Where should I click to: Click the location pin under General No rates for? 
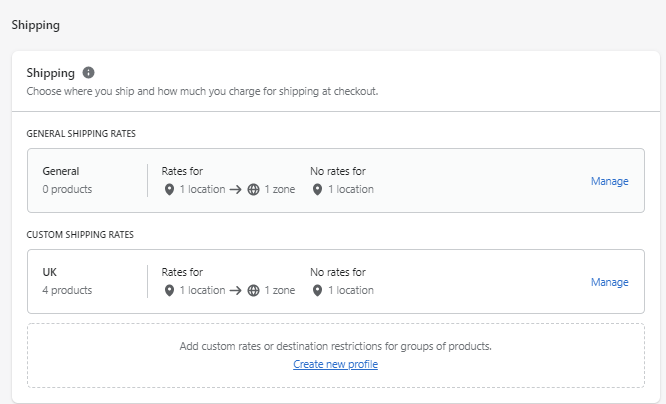pos(317,189)
